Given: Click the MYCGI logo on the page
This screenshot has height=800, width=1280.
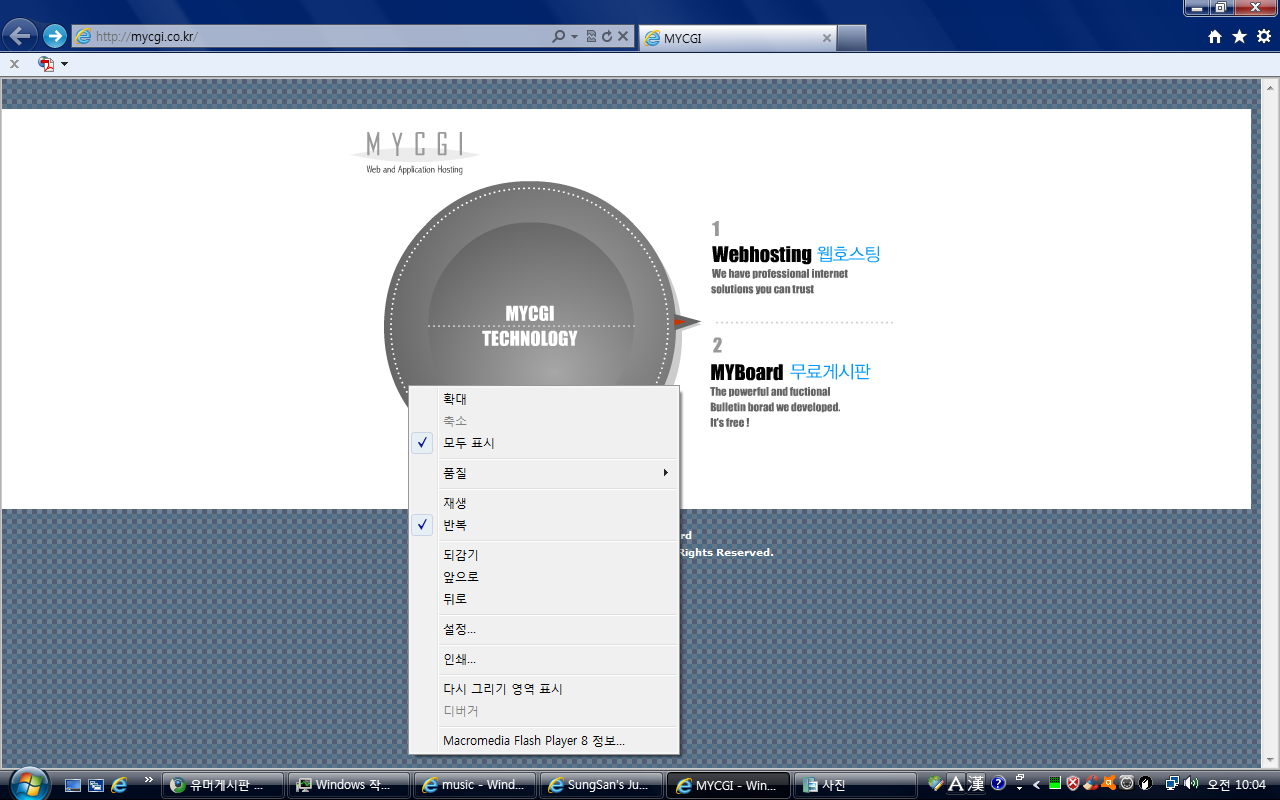Looking at the screenshot, I should (415, 152).
